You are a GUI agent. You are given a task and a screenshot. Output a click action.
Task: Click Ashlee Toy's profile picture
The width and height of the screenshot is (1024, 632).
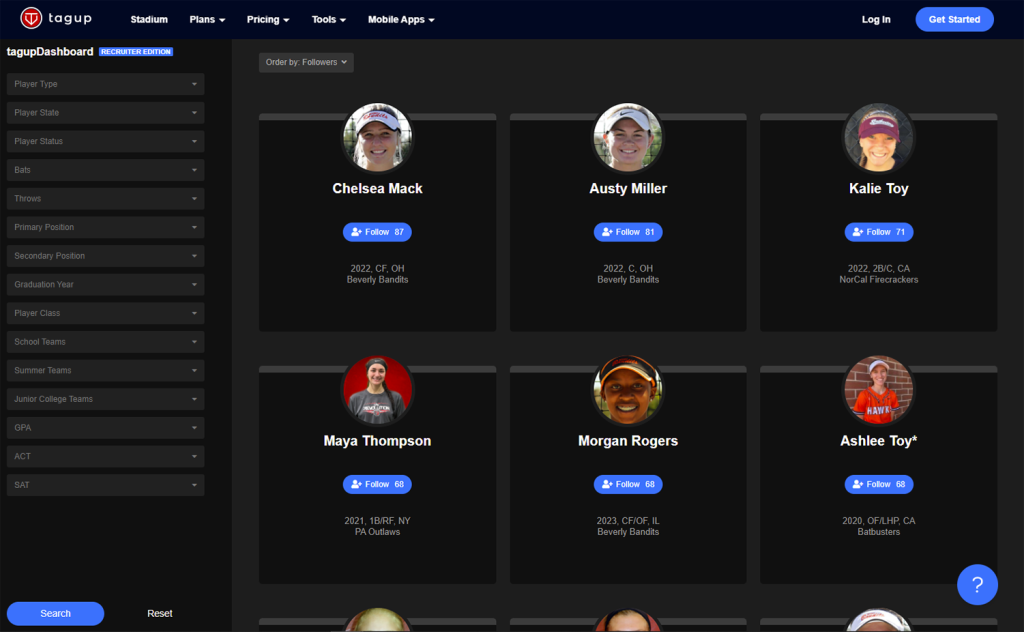[878, 390]
